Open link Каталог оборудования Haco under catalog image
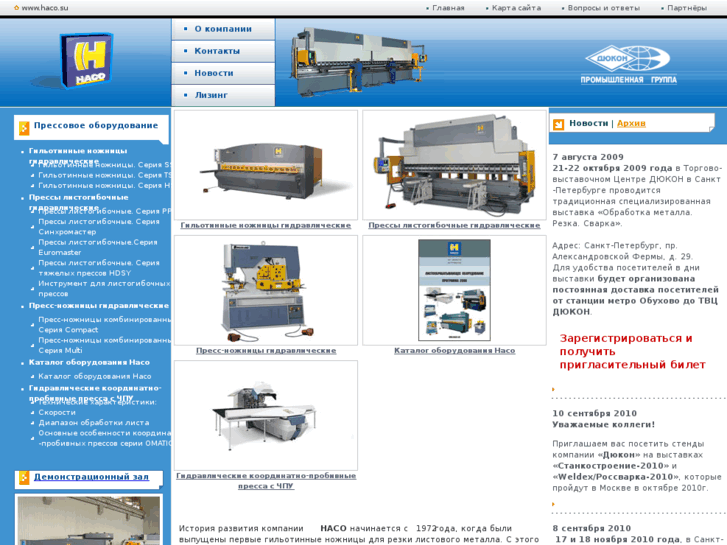The width and height of the screenshot is (727, 545). coord(454,351)
